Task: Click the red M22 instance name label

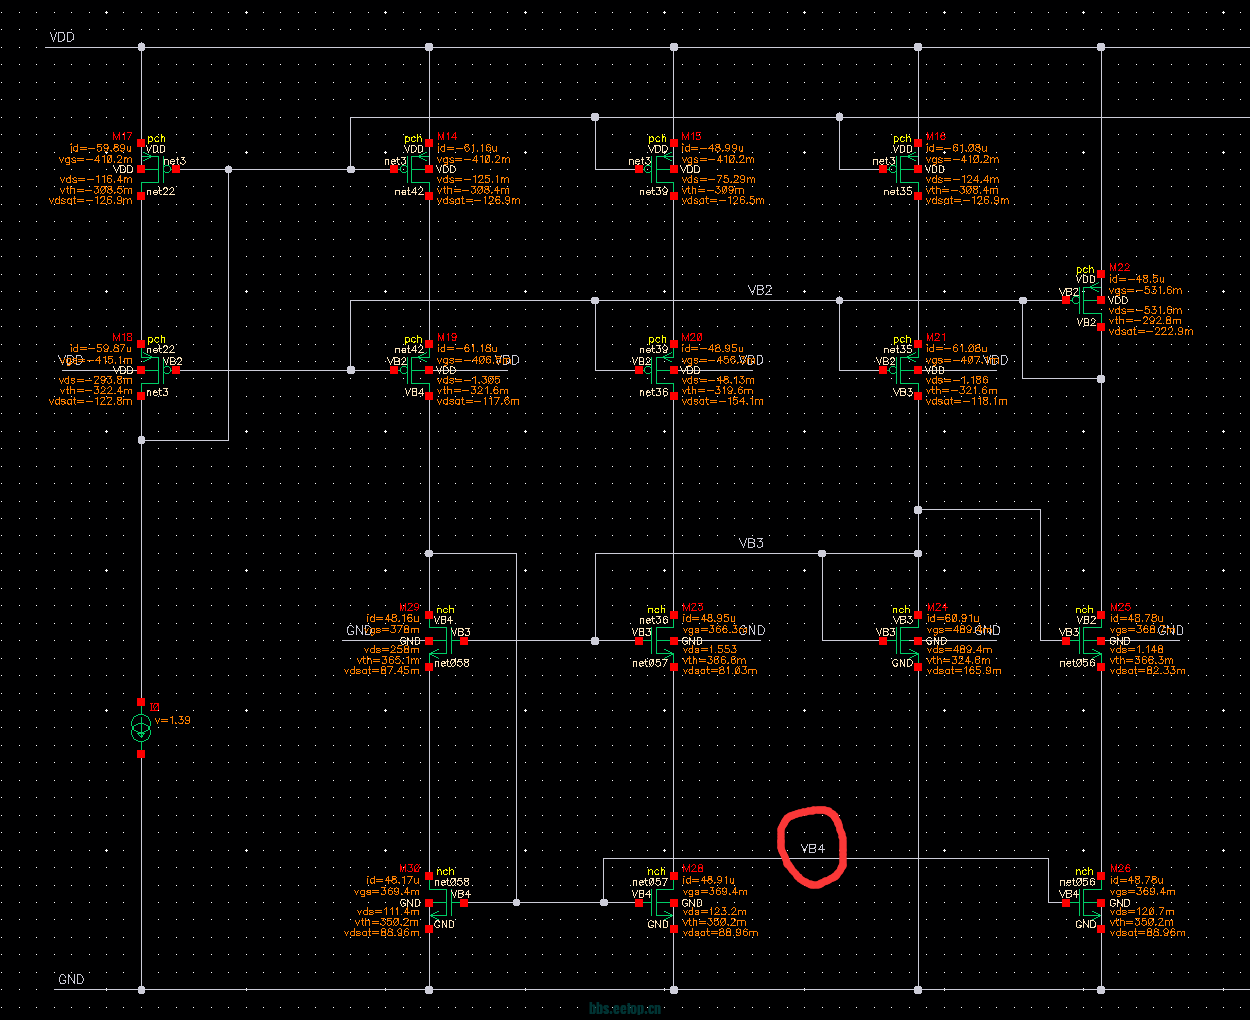Action: point(1119,268)
